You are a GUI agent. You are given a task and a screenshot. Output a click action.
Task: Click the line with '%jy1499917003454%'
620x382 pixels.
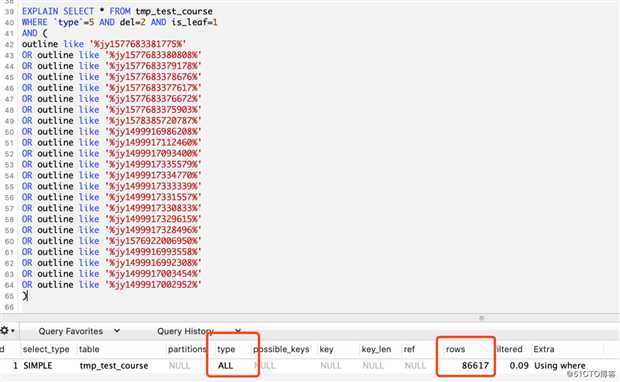(x=112, y=274)
